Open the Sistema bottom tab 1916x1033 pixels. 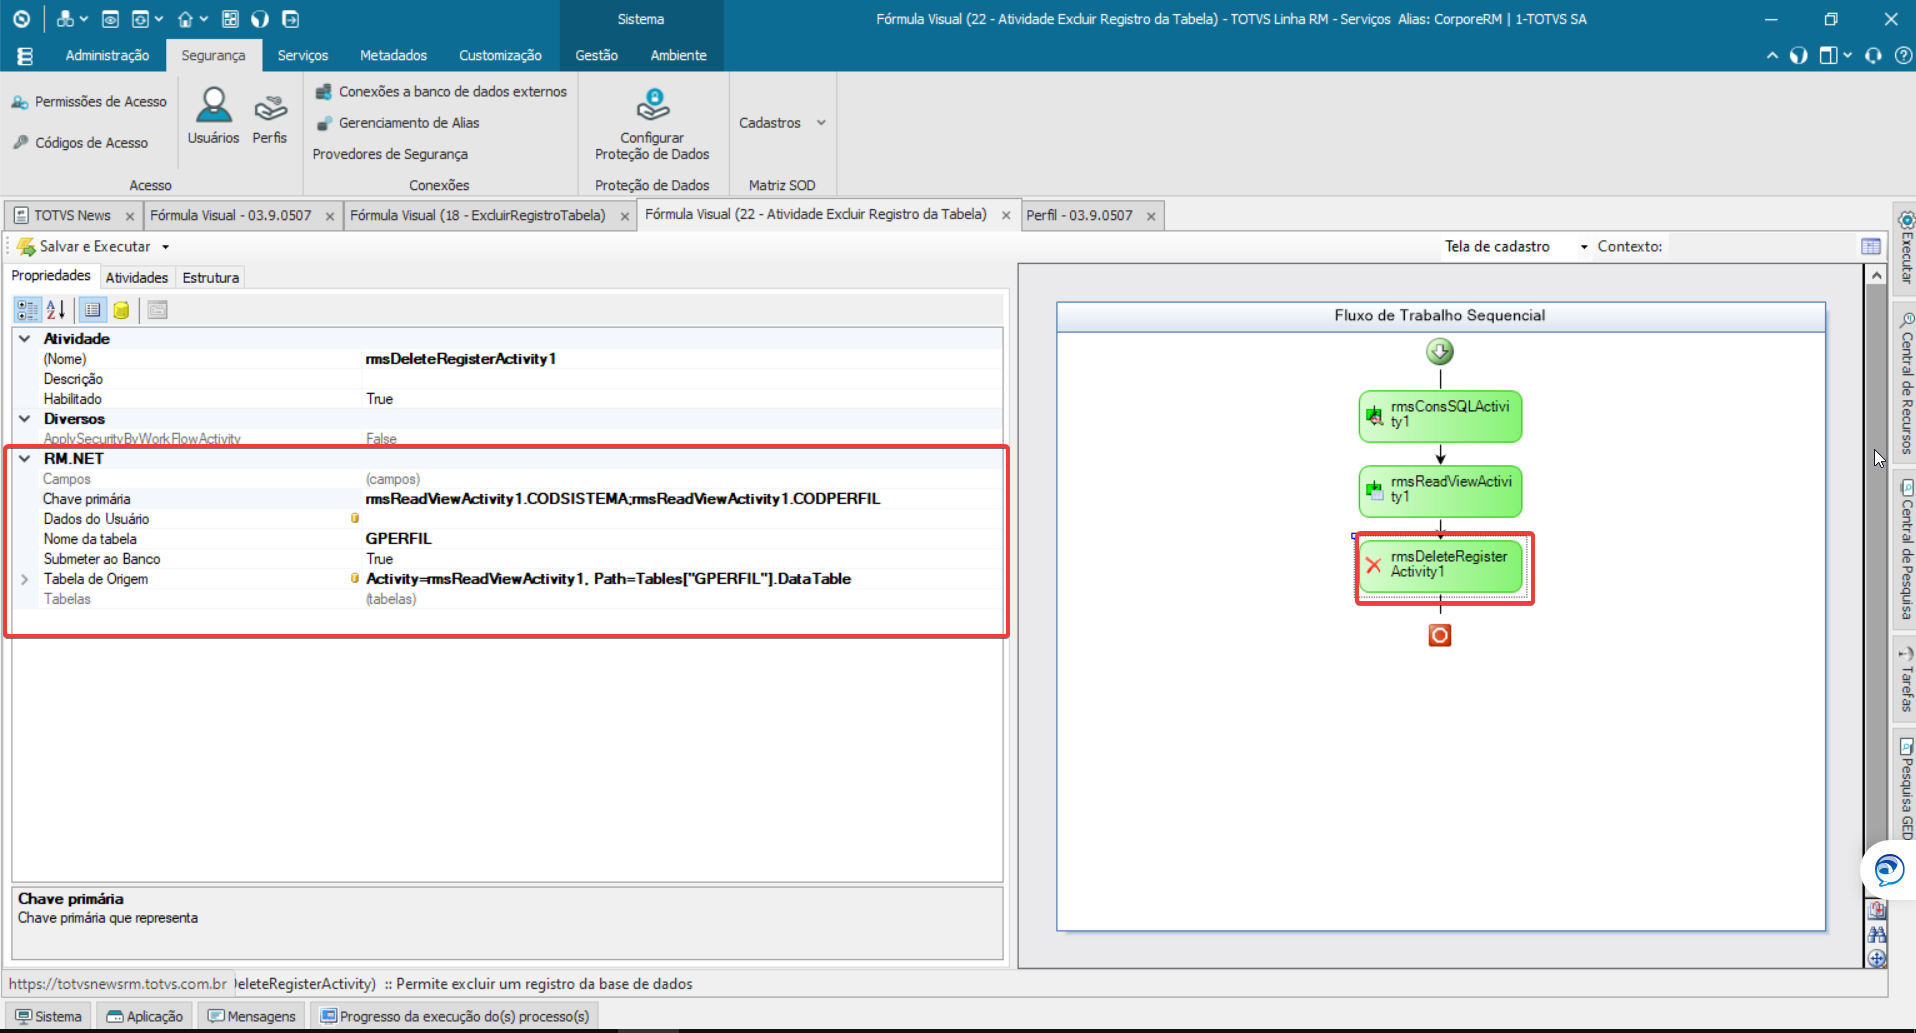click(48, 1016)
